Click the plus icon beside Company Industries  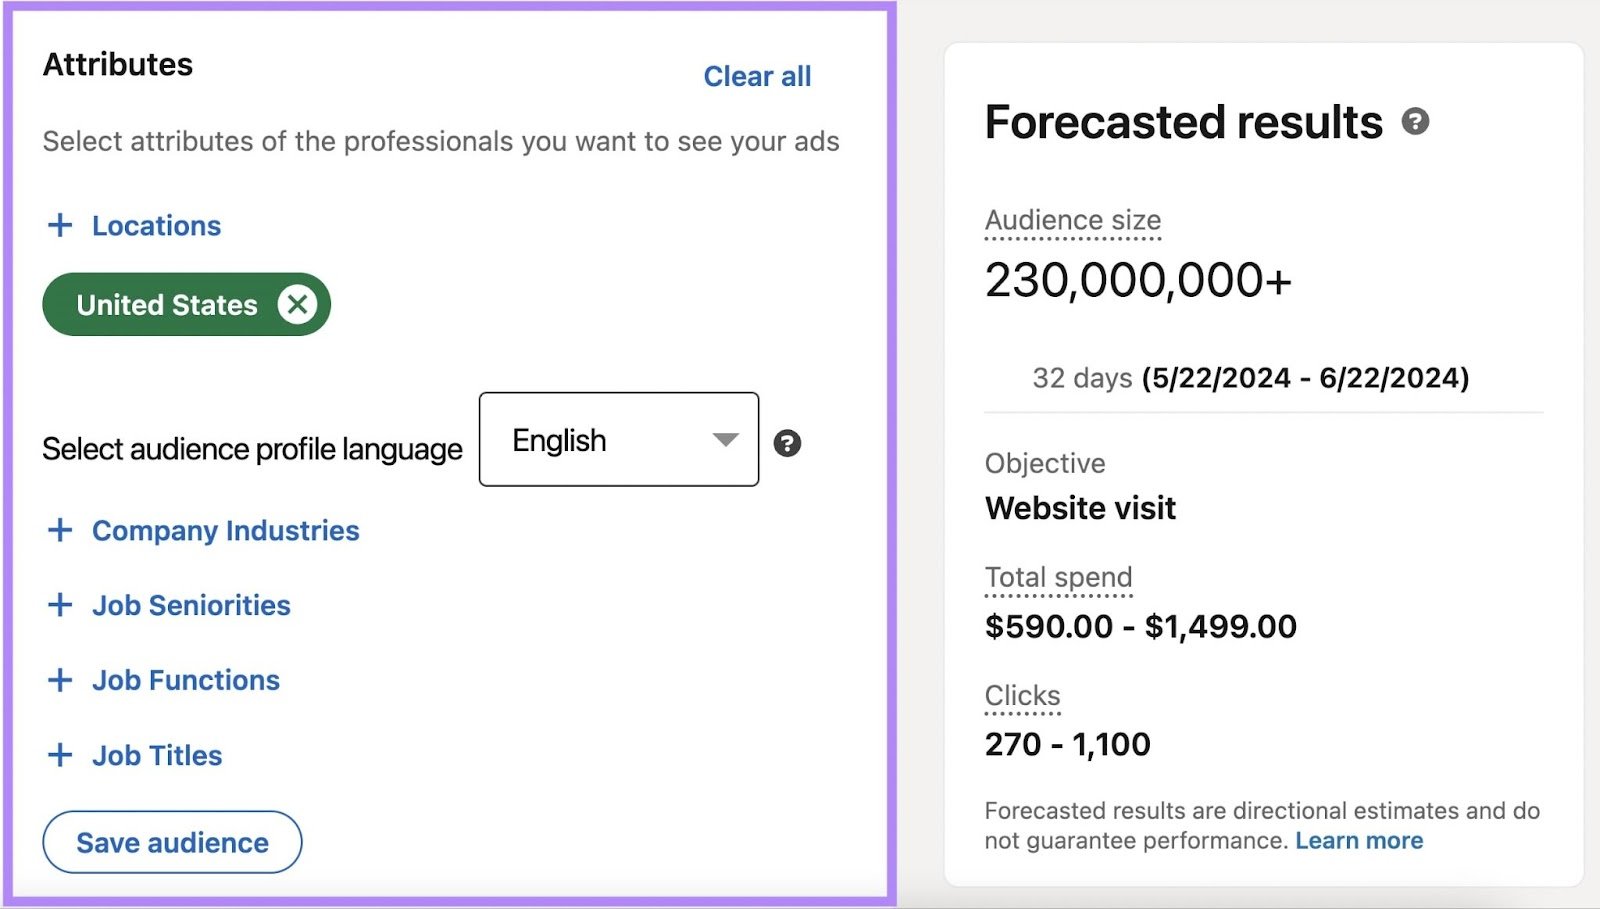click(60, 530)
